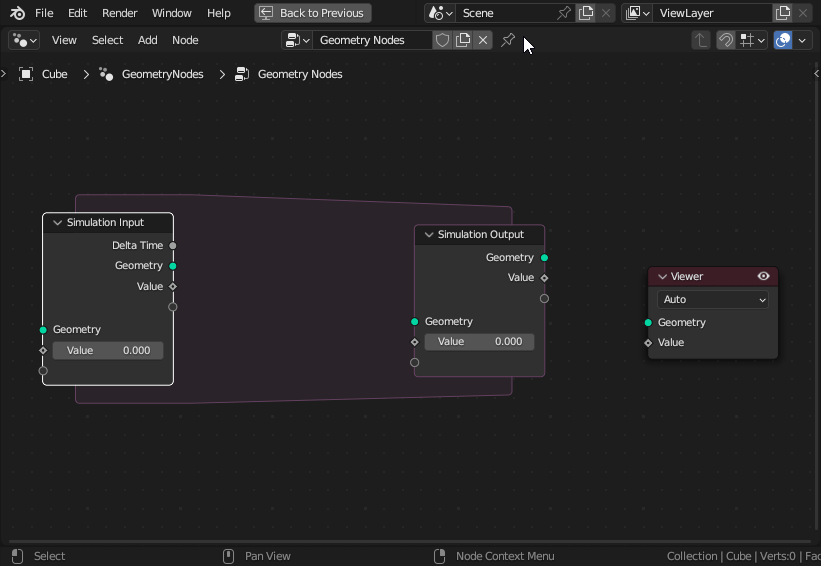Toggle fake user shield for Geometry Nodes
Screen dimensions: 821x566
(442, 40)
